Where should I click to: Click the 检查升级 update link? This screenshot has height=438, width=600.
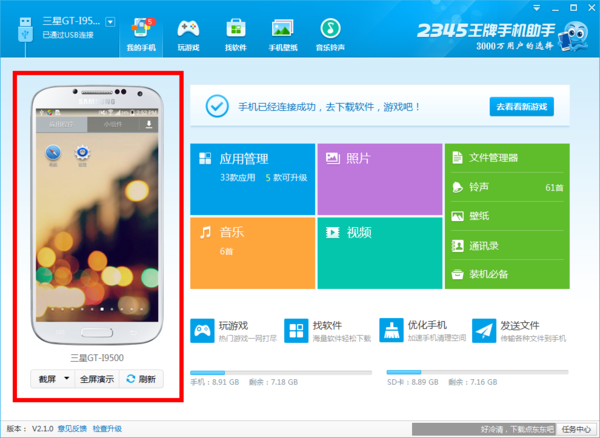tap(107, 429)
